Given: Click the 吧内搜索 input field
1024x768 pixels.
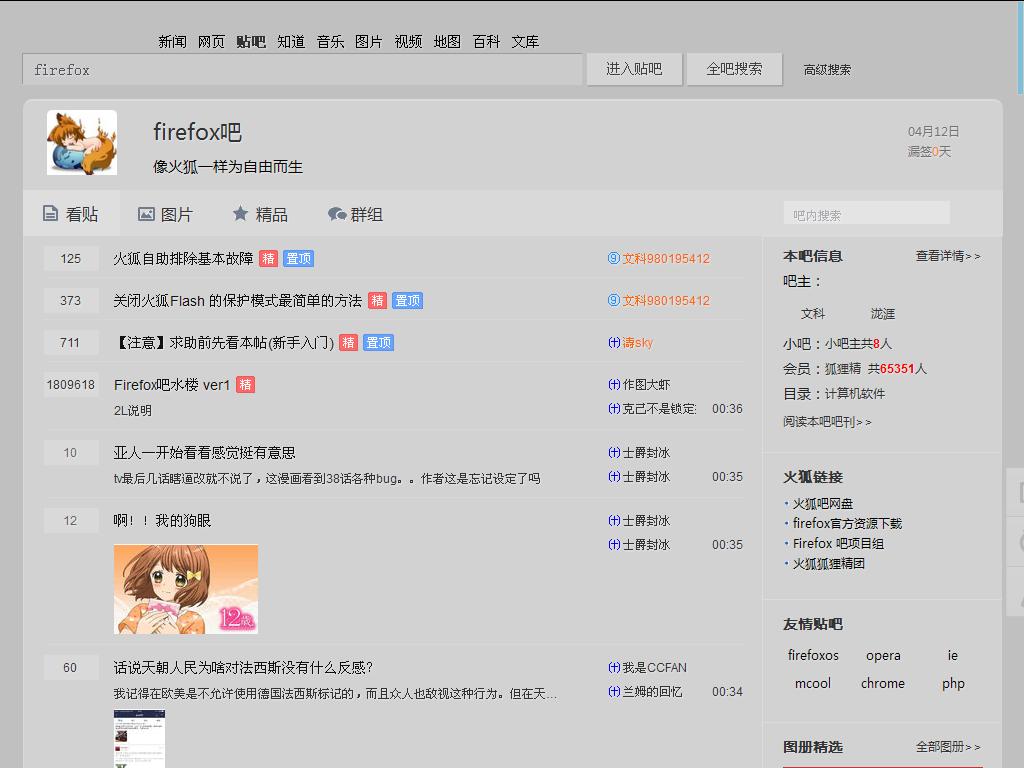Looking at the screenshot, I should (866, 212).
